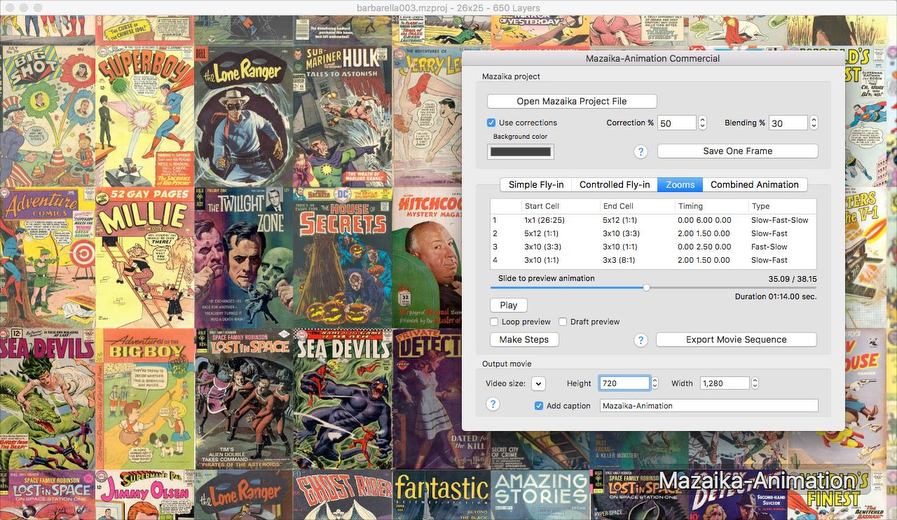The height and width of the screenshot is (520, 897).
Task: Click the Height field showing 720
Action: [x=624, y=383]
